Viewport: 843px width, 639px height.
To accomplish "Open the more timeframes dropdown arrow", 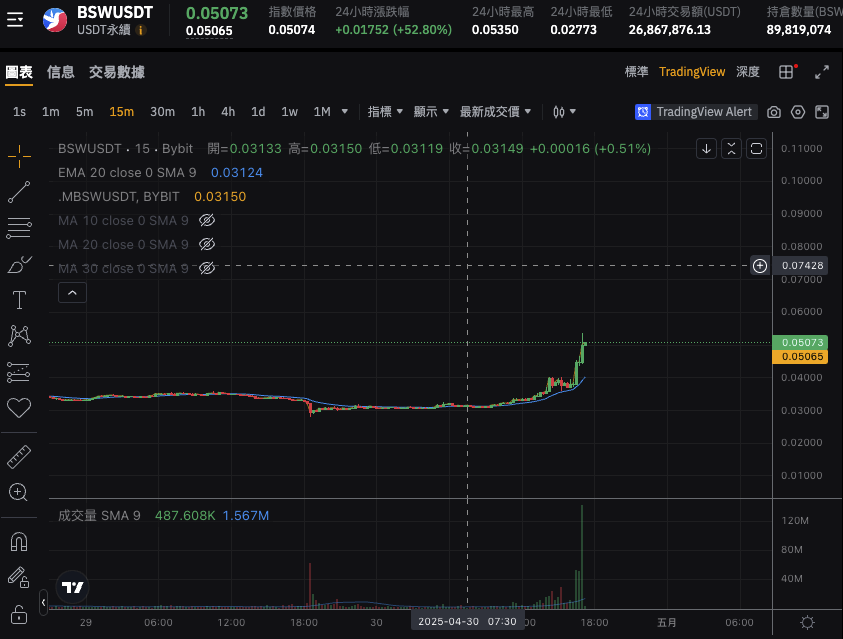I will point(345,112).
